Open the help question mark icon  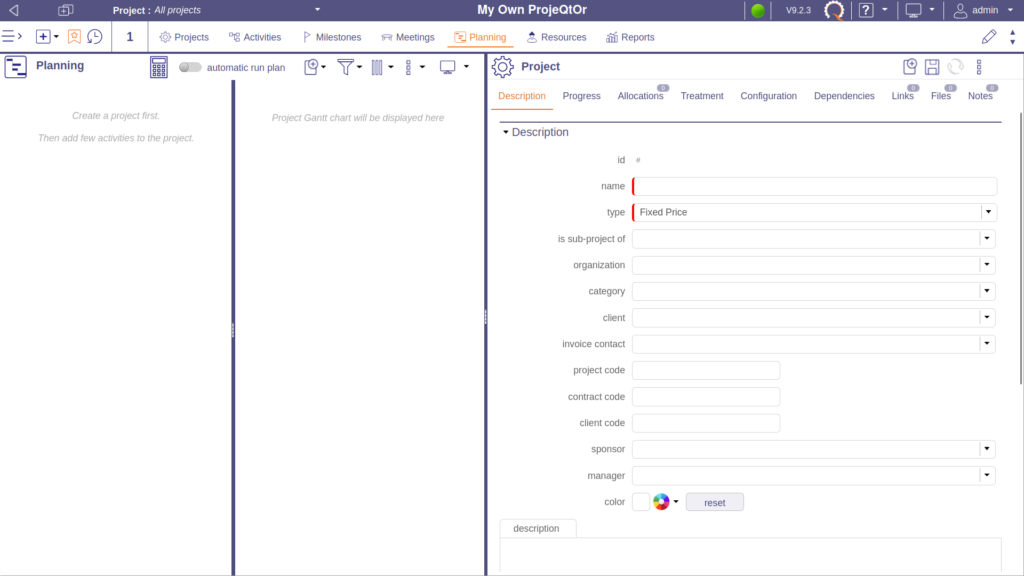pyautogui.click(x=866, y=10)
